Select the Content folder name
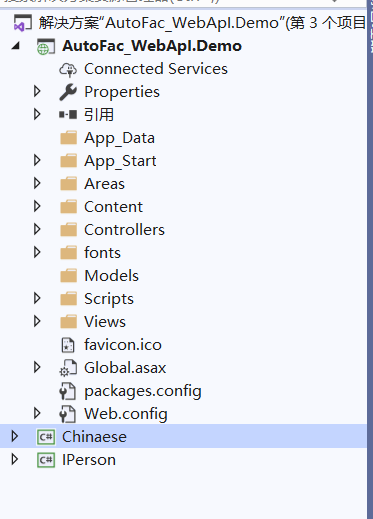373x519 pixels. pos(113,207)
